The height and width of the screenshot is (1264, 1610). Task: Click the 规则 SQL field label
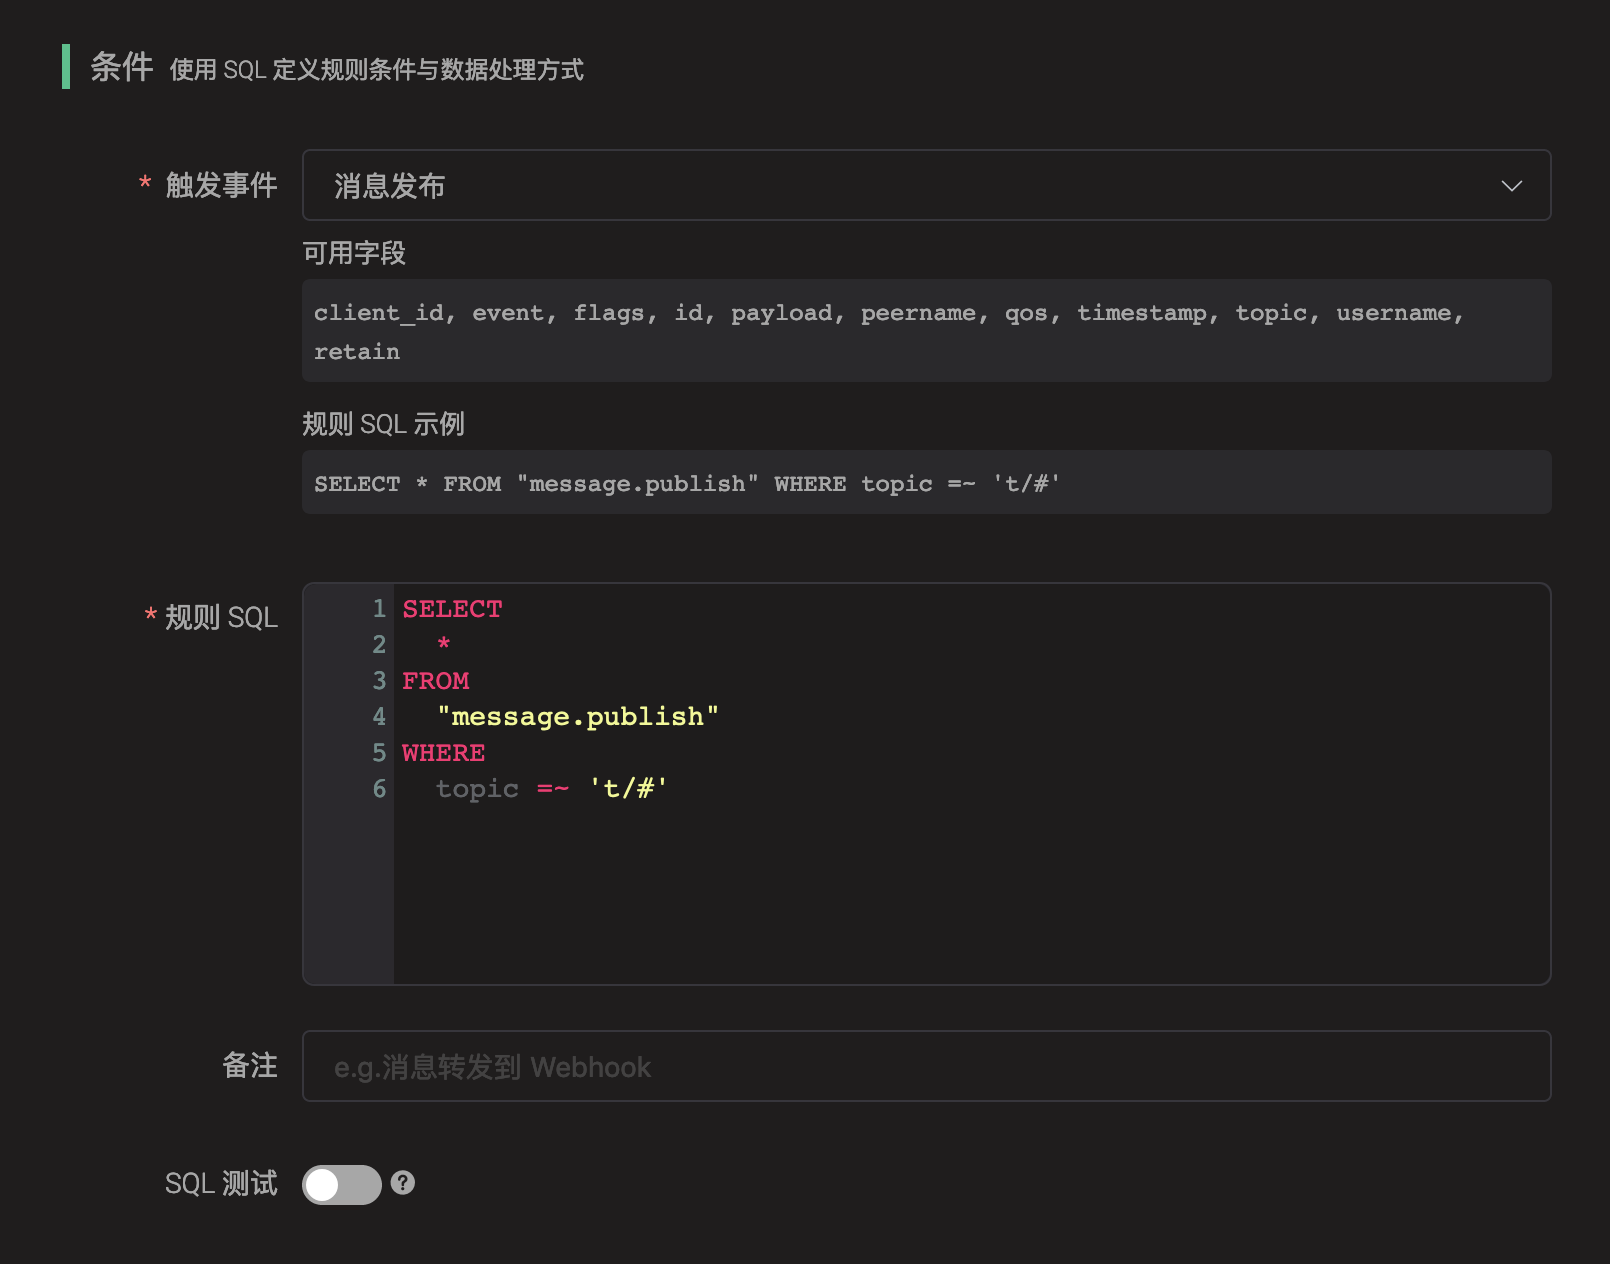click(x=221, y=618)
